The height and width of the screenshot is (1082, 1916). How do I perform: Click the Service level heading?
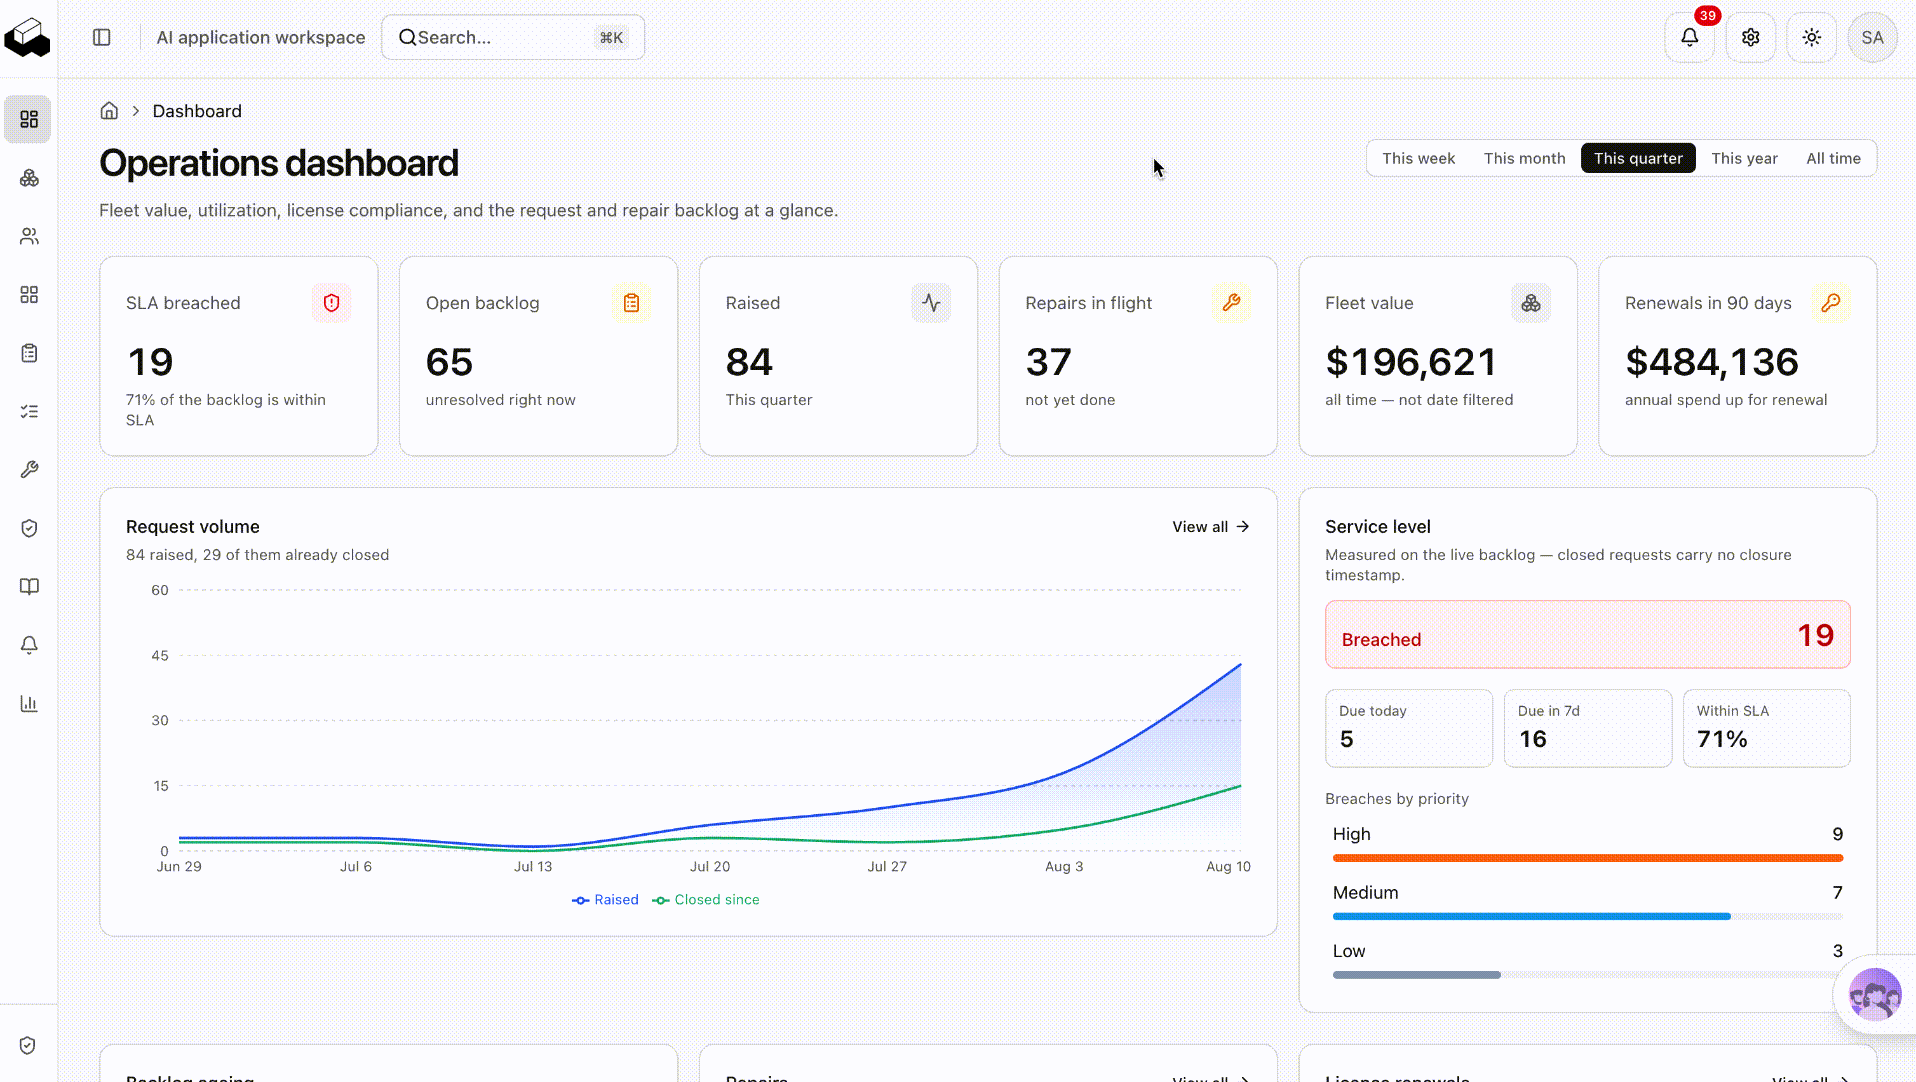pos(1378,527)
